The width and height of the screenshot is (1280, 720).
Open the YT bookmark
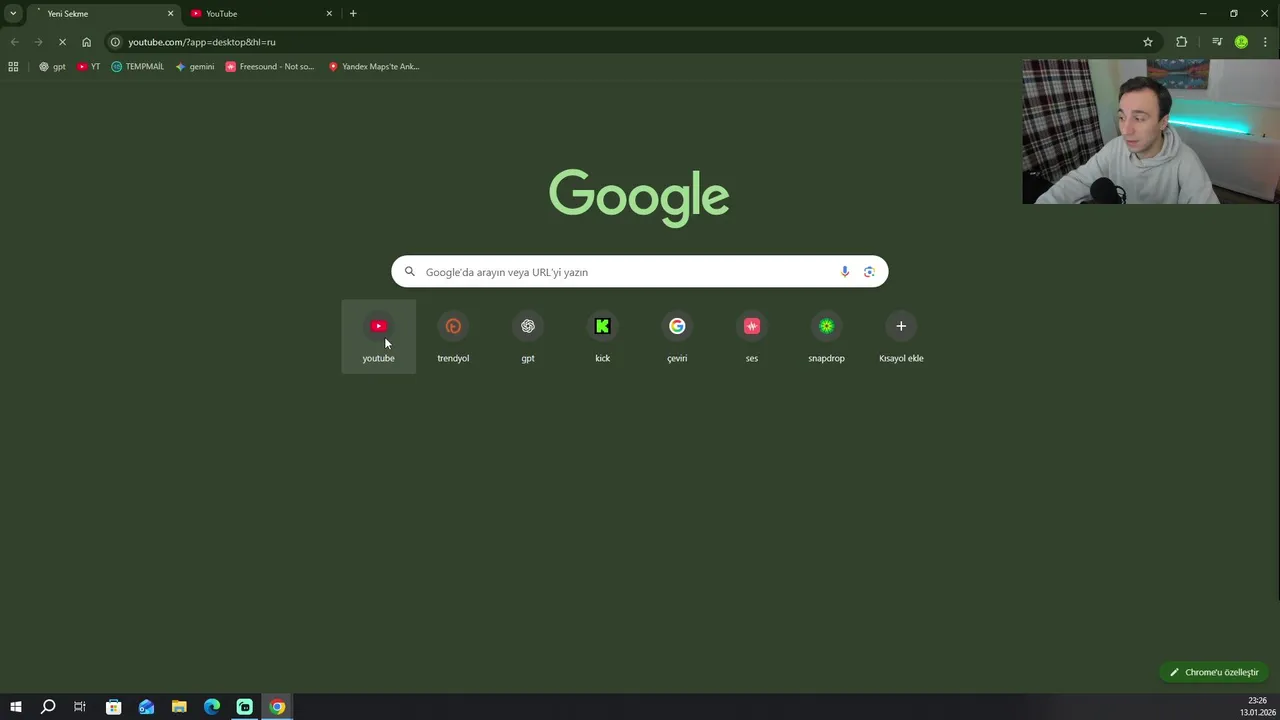point(89,66)
